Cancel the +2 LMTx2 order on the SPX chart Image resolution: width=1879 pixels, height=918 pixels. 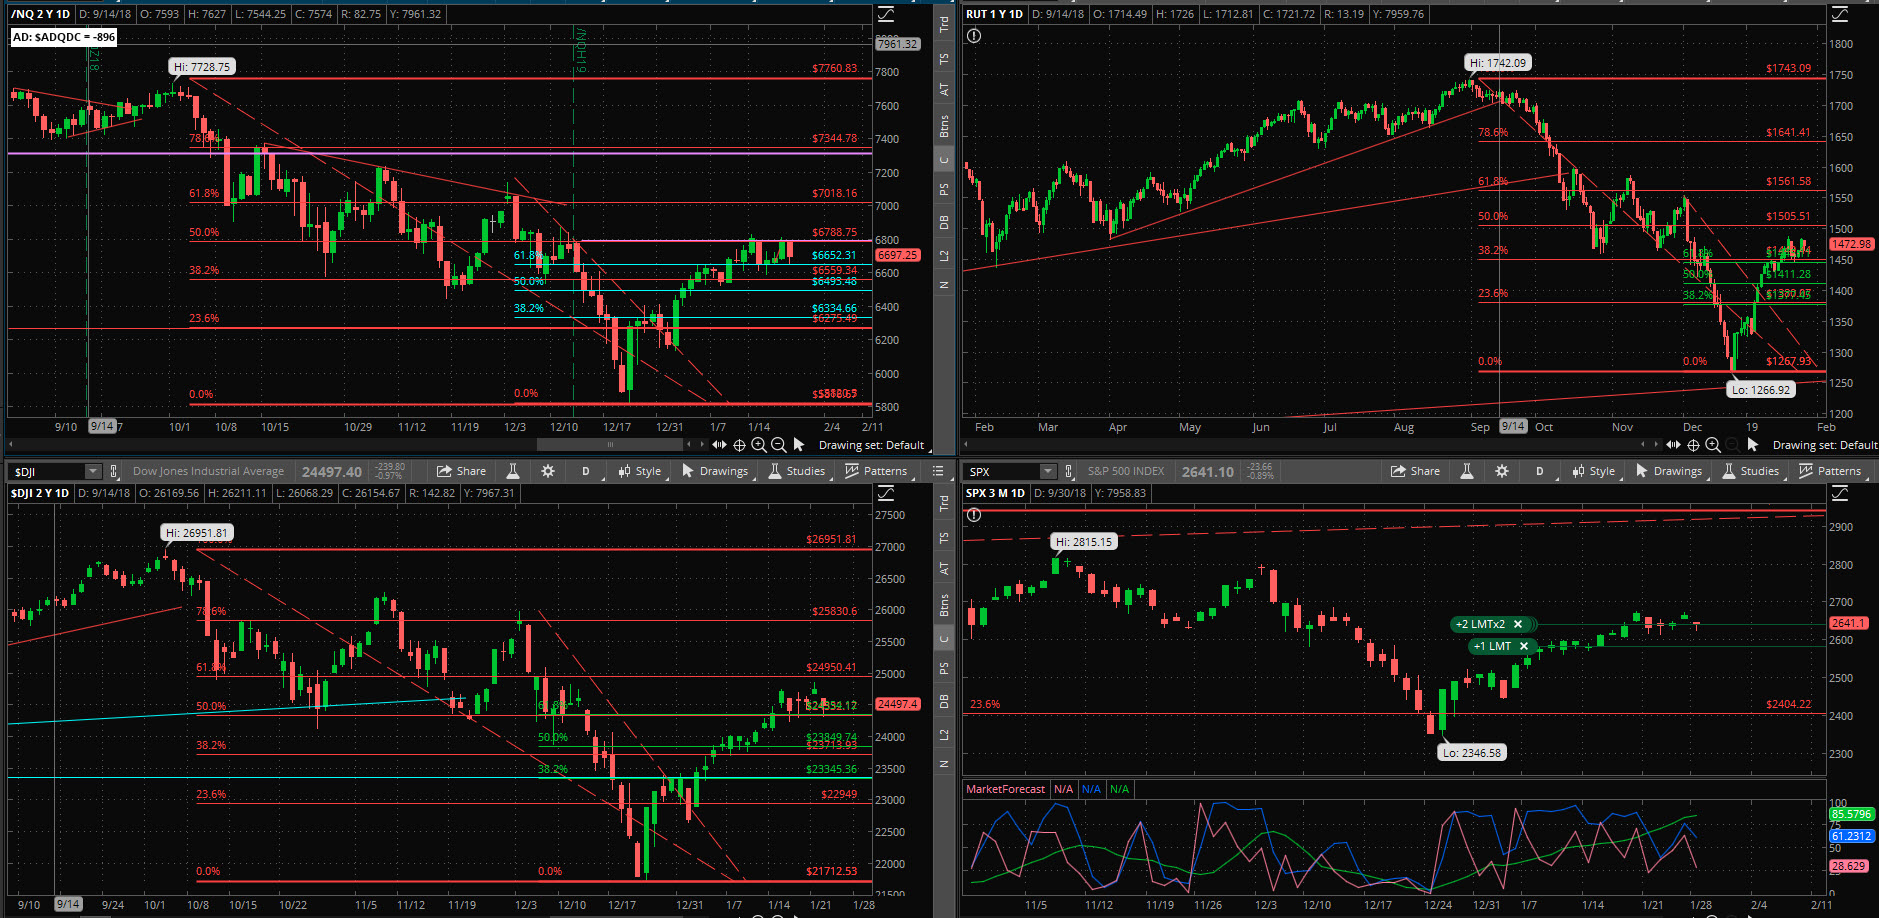(1518, 624)
